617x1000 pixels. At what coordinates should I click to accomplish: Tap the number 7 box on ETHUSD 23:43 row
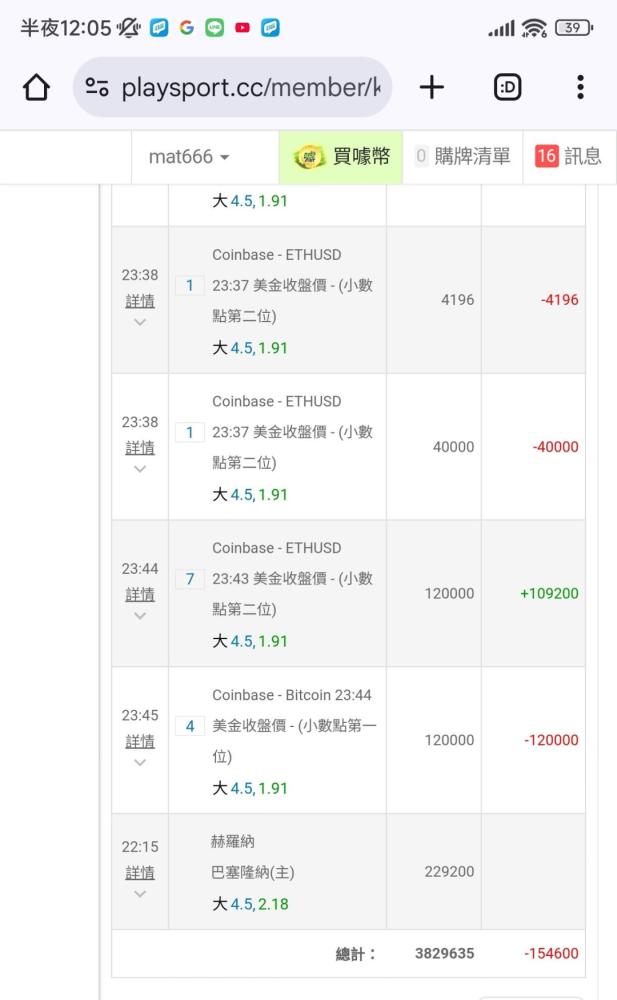click(190, 579)
